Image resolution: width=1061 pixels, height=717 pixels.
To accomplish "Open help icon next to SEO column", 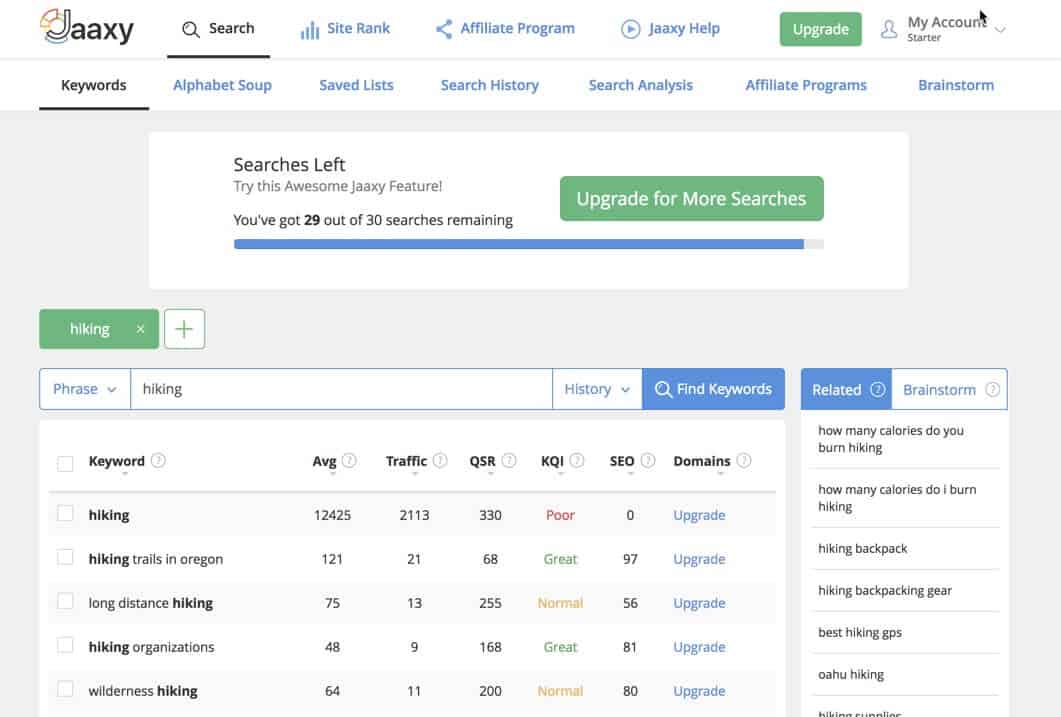I will [x=648, y=461].
